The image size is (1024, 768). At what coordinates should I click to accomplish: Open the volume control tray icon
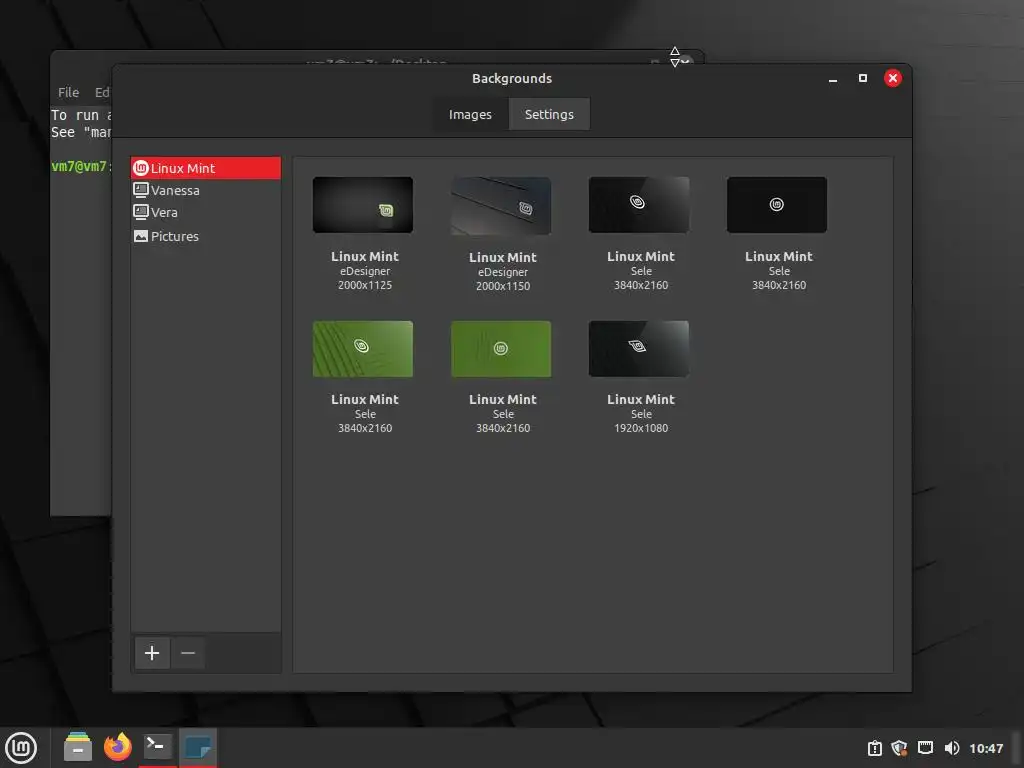(952, 748)
